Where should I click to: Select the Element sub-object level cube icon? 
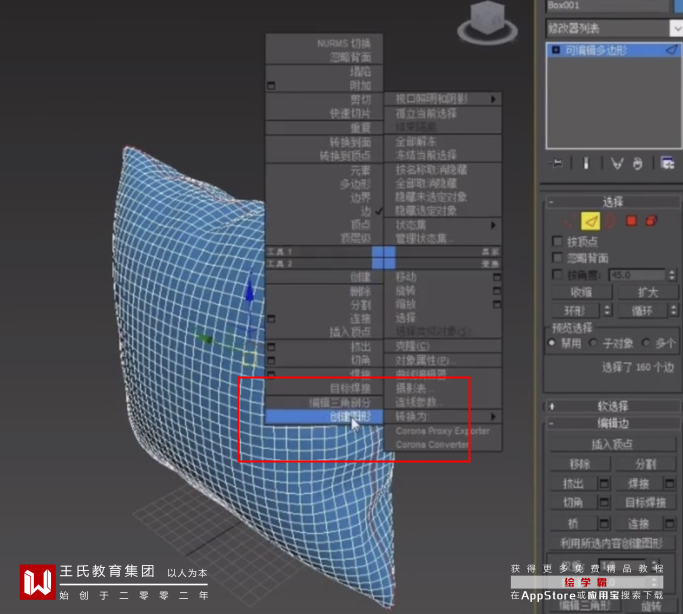[x=651, y=221]
